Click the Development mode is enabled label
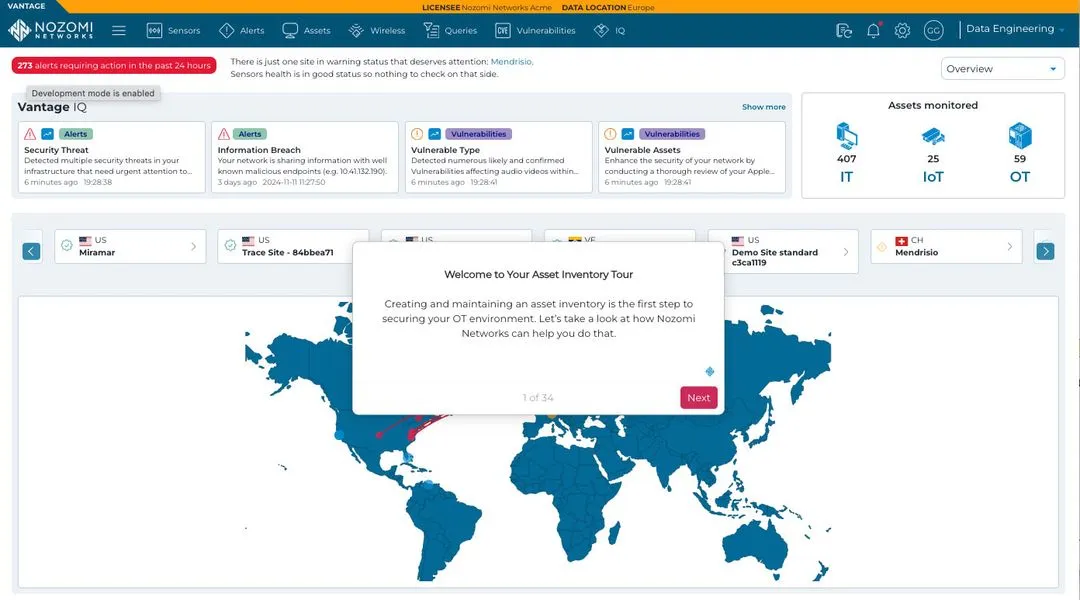Screen dimensions: 1080x600 [x=93, y=93]
